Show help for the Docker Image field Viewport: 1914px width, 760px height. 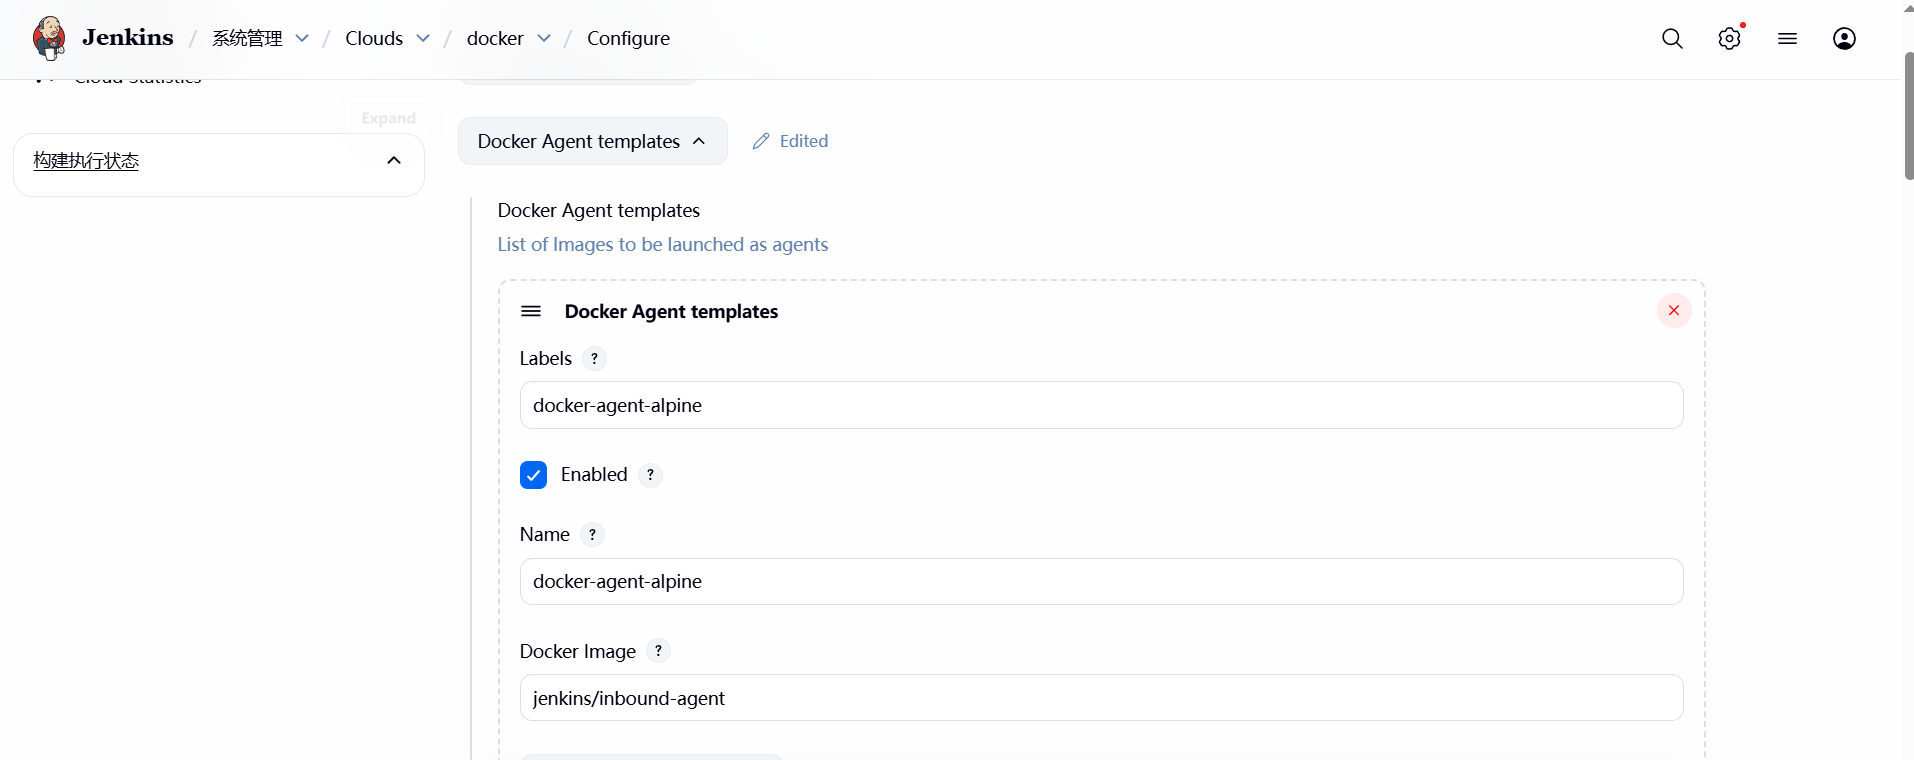pyautogui.click(x=658, y=651)
